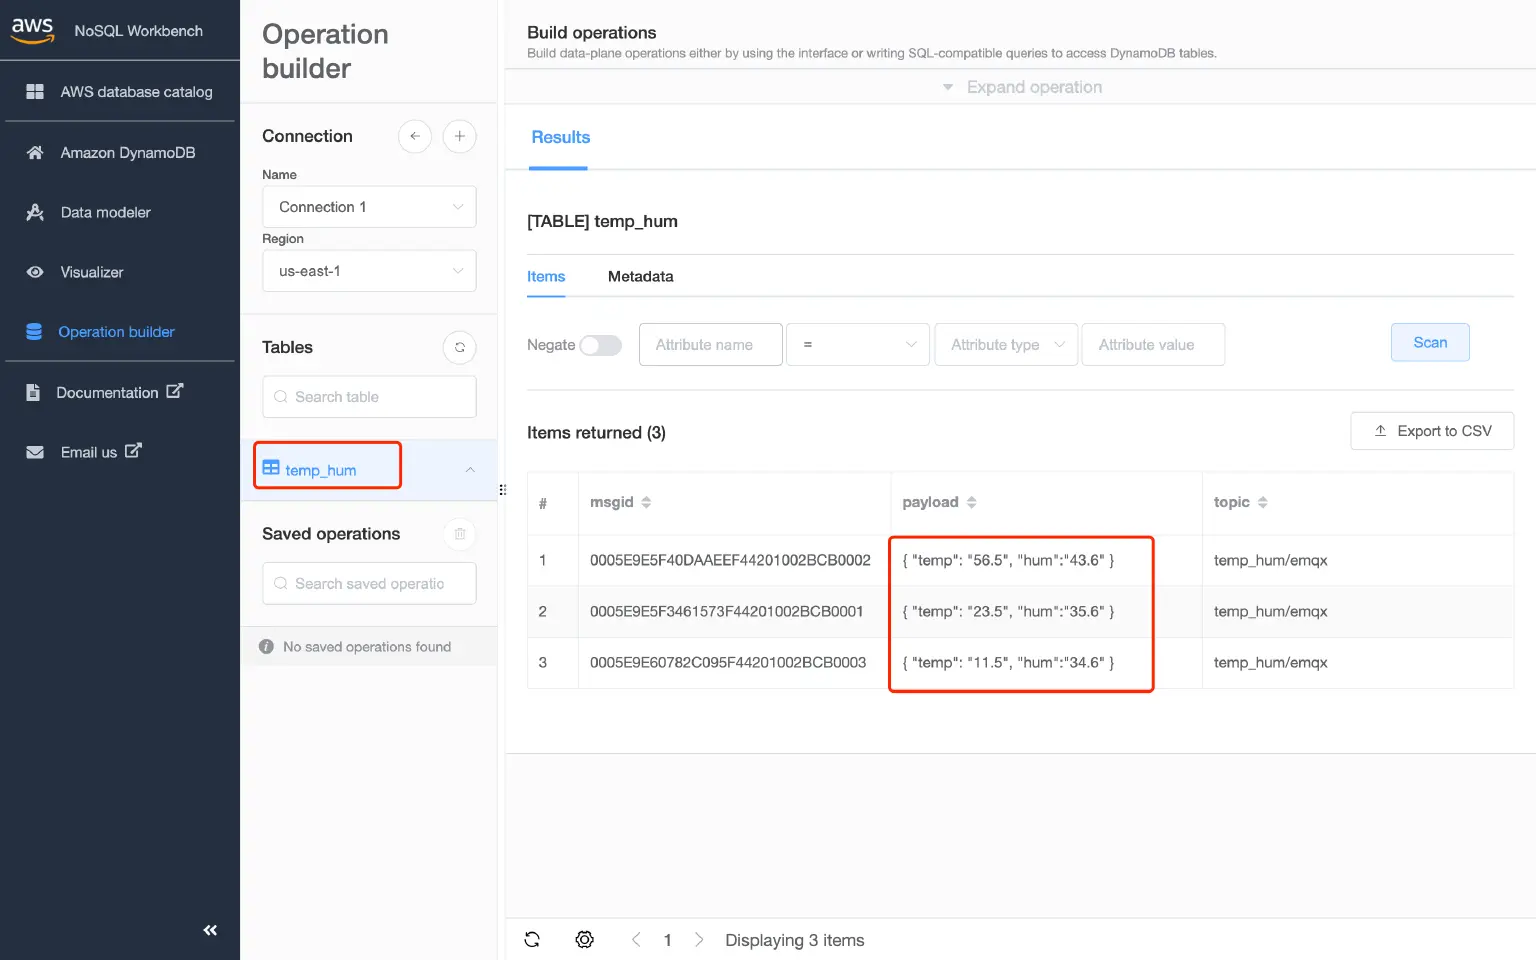Open the Attribute type dropdown
Screen dimensions: 1536x960
[1005, 345]
